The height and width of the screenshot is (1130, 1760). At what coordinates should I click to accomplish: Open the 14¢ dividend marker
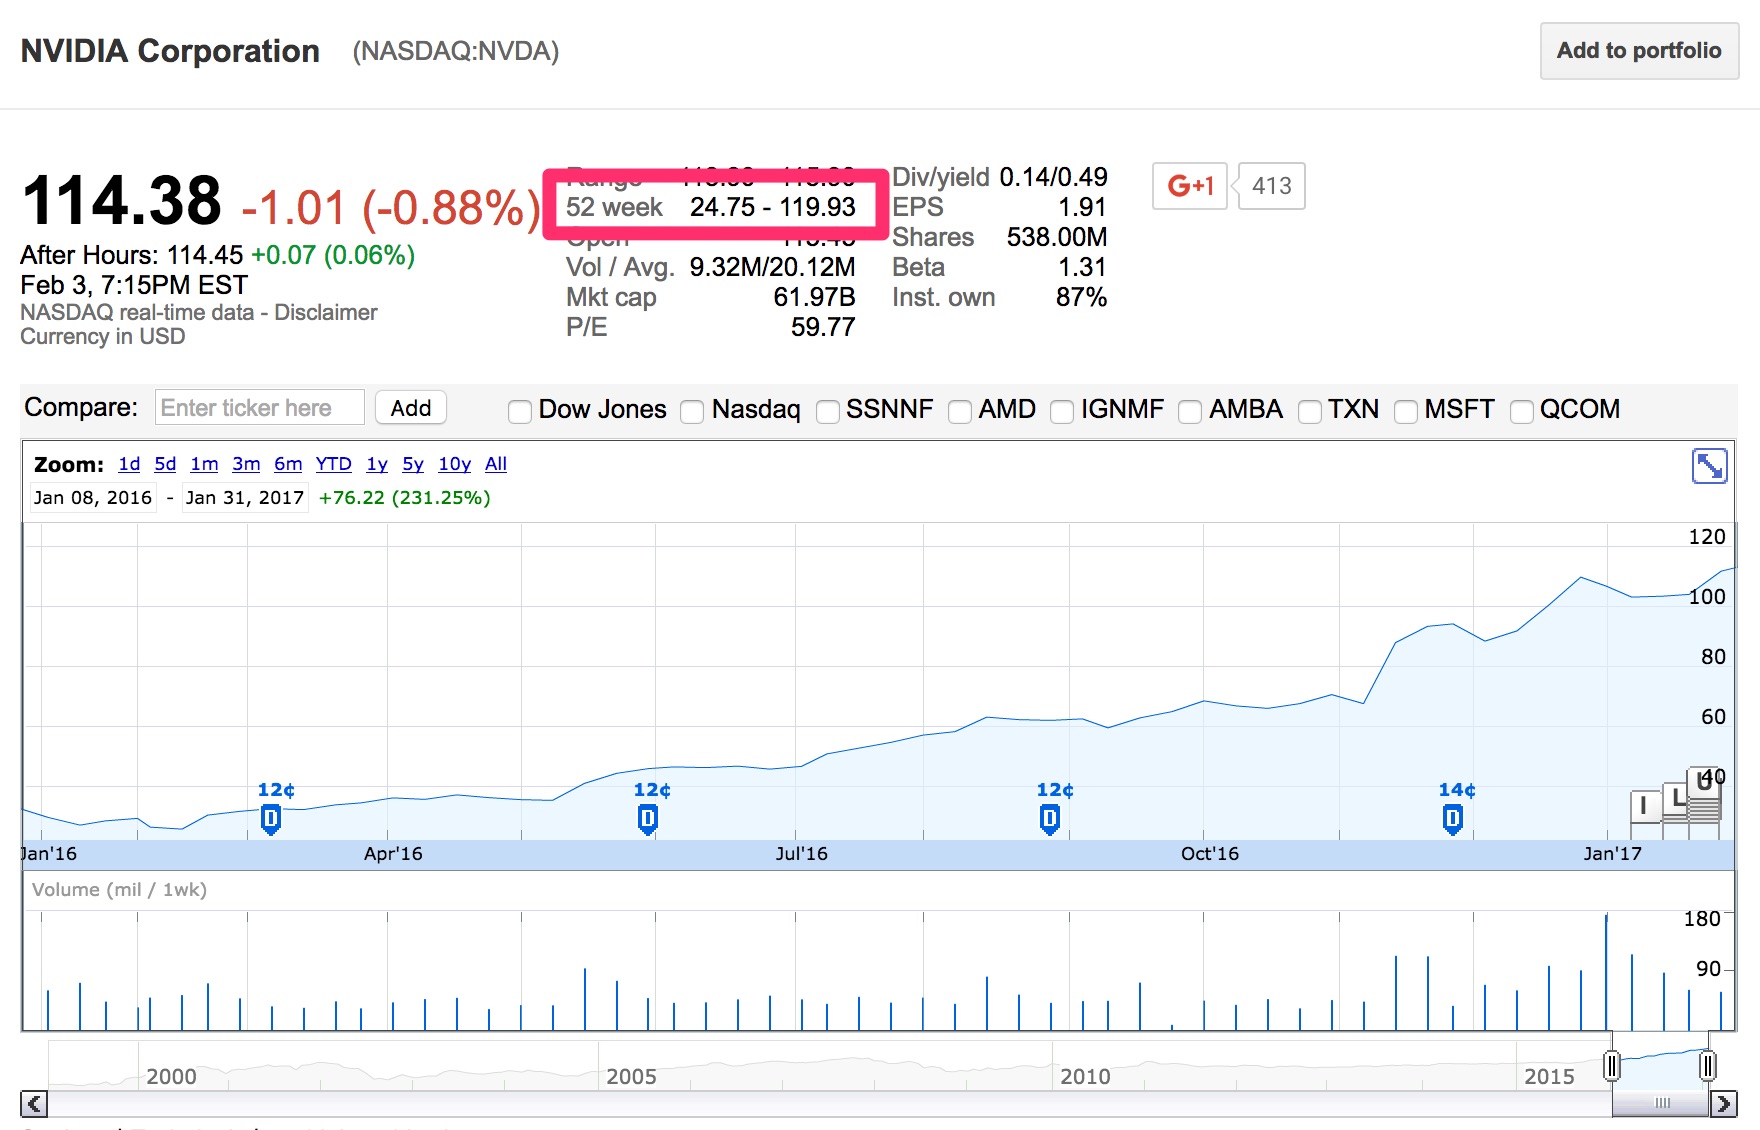coord(1452,820)
